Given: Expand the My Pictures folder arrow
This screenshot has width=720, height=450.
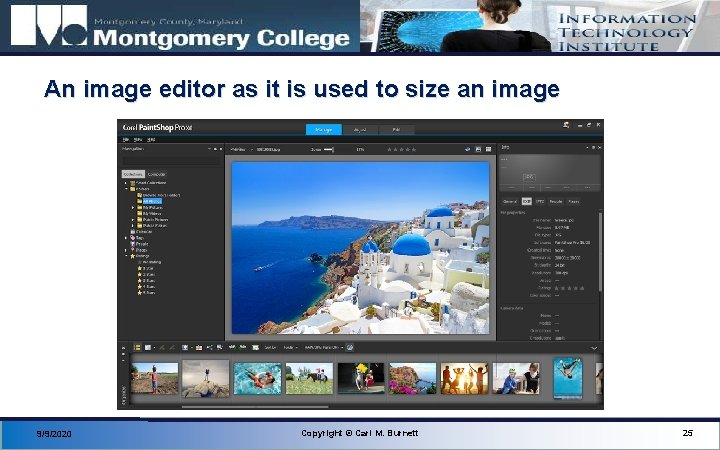Looking at the screenshot, I should tap(133, 208).
